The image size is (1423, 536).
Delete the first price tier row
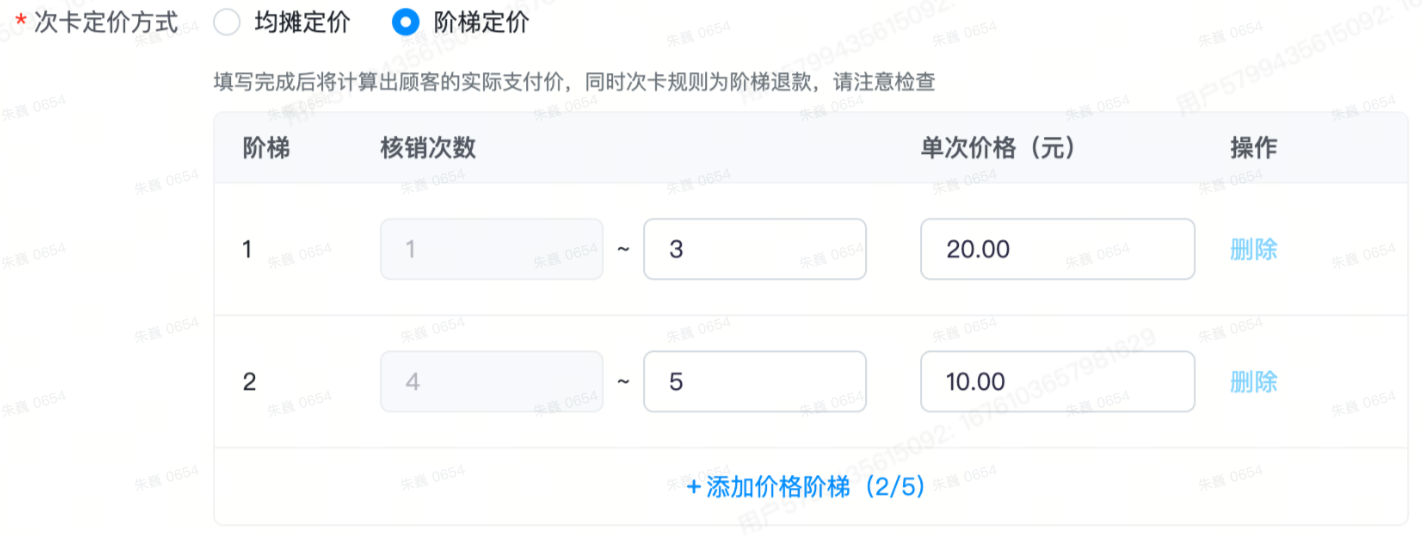pyautogui.click(x=1253, y=249)
